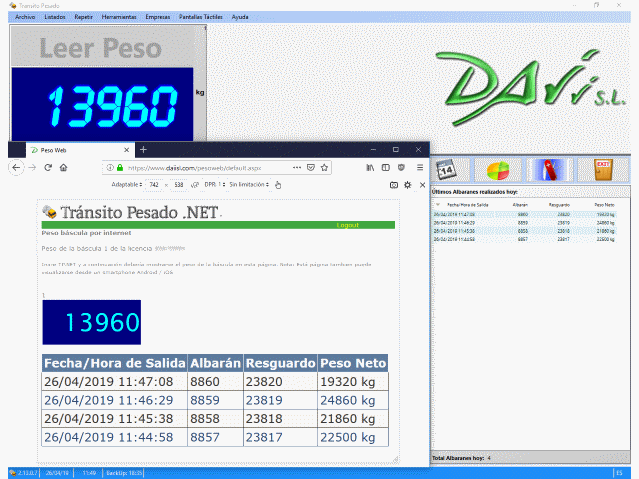This screenshot has height=479, width=639.
Task: Open the browser hamburger menu
Action: point(420,168)
